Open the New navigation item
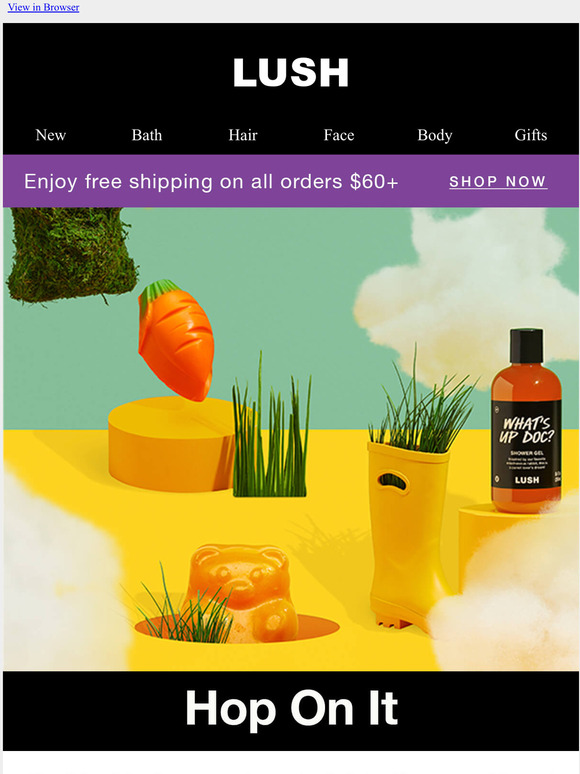 tap(51, 135)
